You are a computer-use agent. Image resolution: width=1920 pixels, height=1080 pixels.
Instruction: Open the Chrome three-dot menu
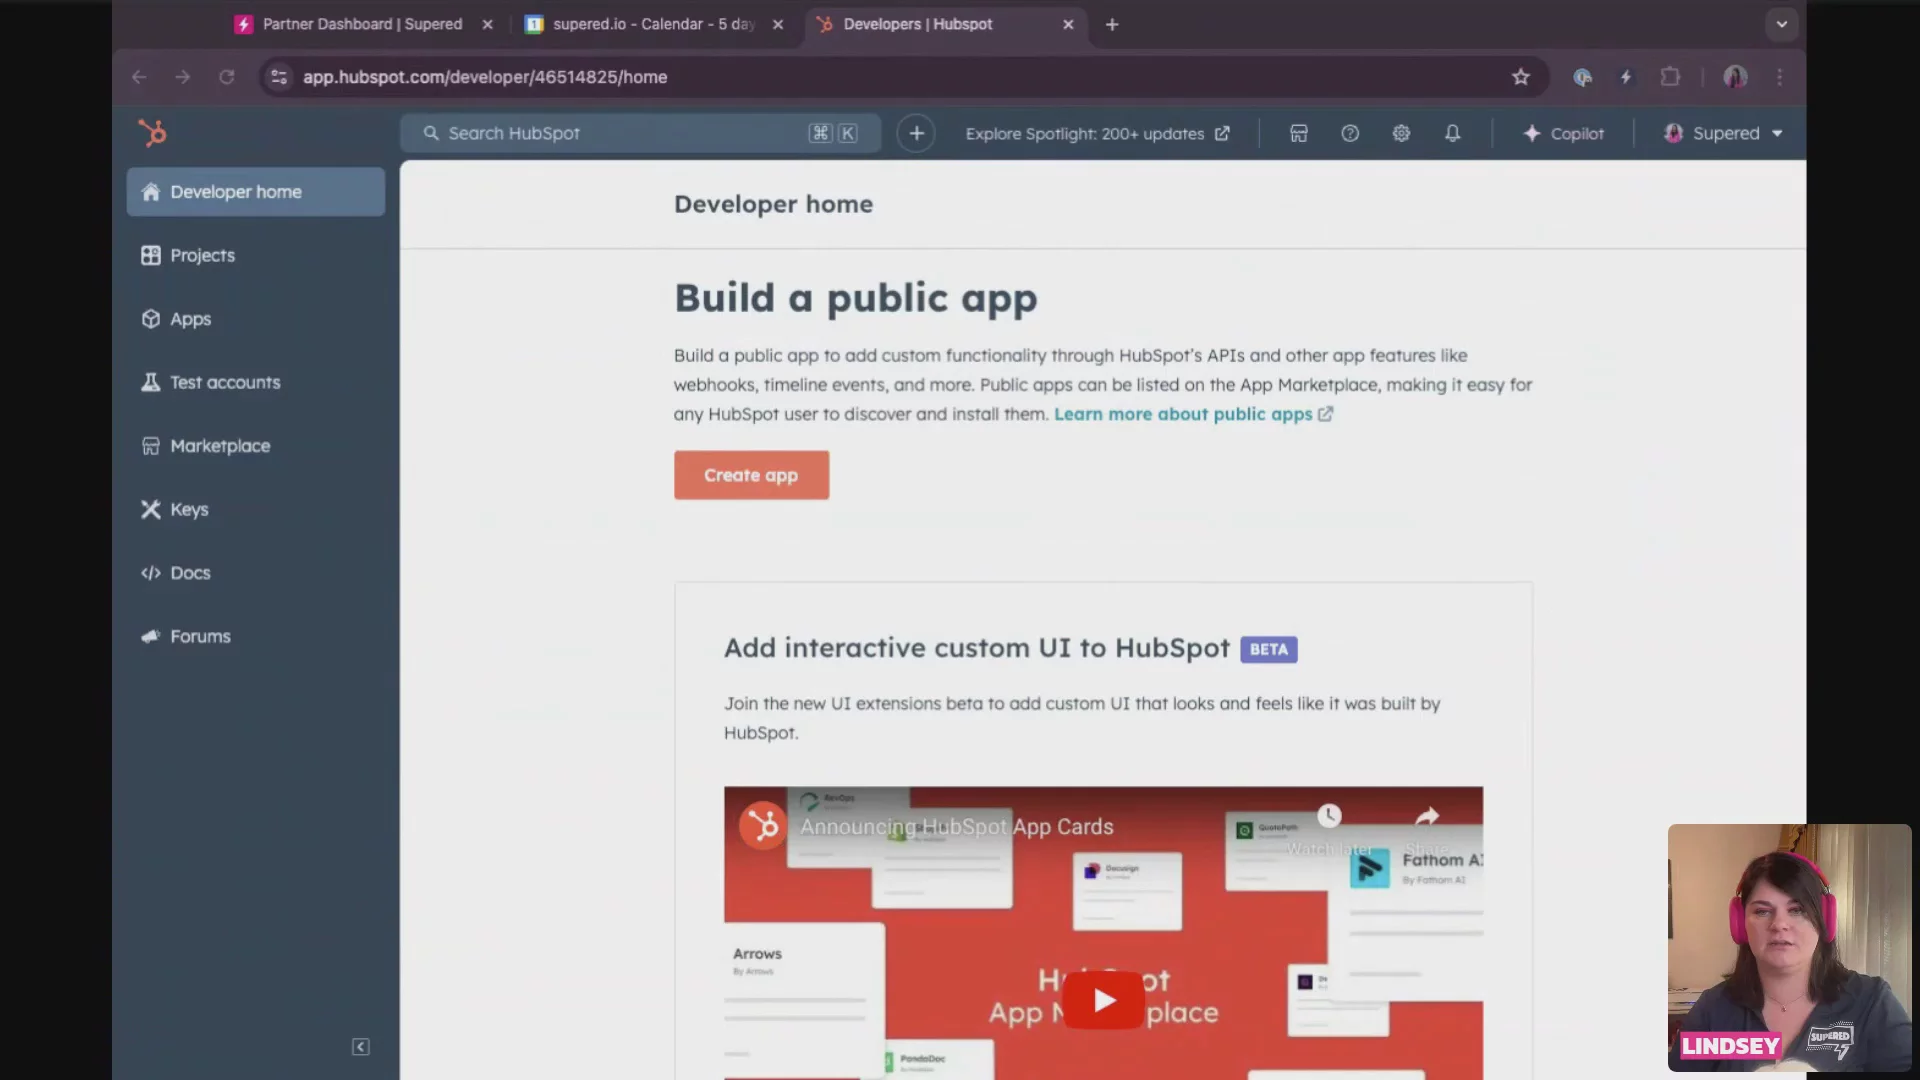[x=1779, y=77]
